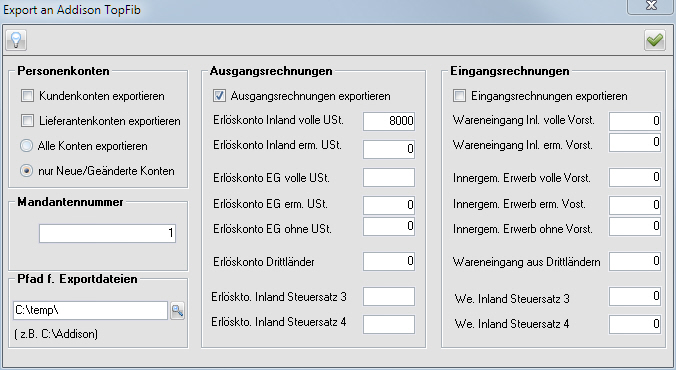Viewport: 676px width, 370px height.
Task: Click We. Inland Steuersatz 3 field
Action: click(x=635, y=296)
